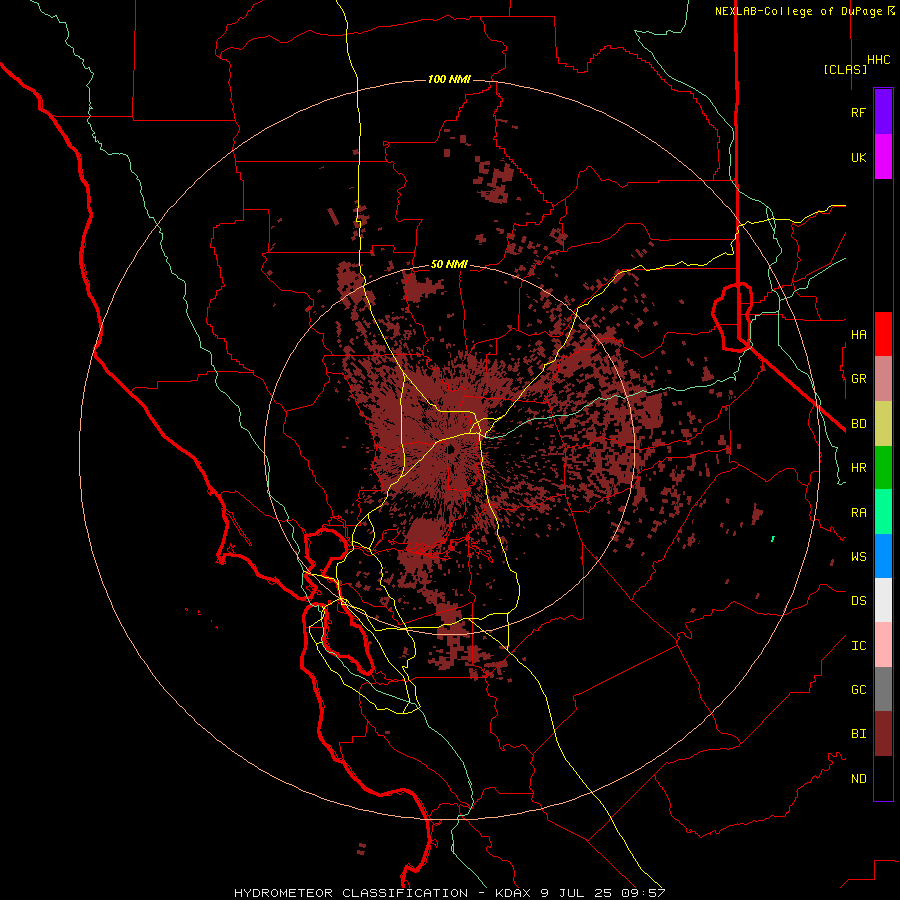The image size is (900, 900).
Task: Select the WS blue legend swatch
Action: [x=883, y=556]
